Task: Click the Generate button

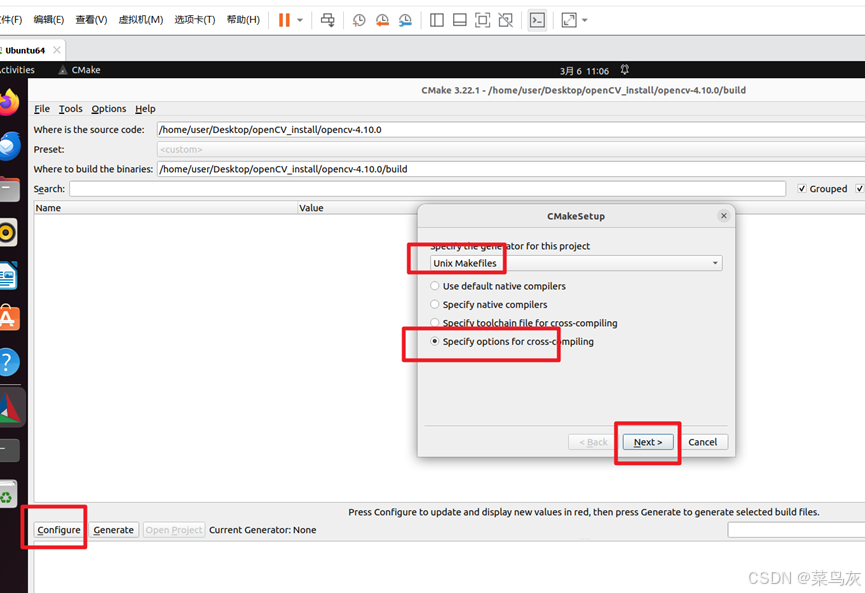Action: (113, 530)
